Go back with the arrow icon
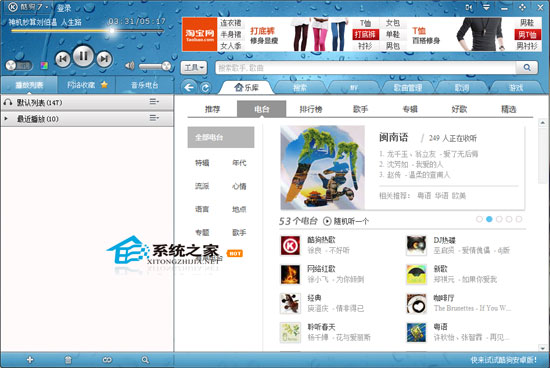 [189, 87]
